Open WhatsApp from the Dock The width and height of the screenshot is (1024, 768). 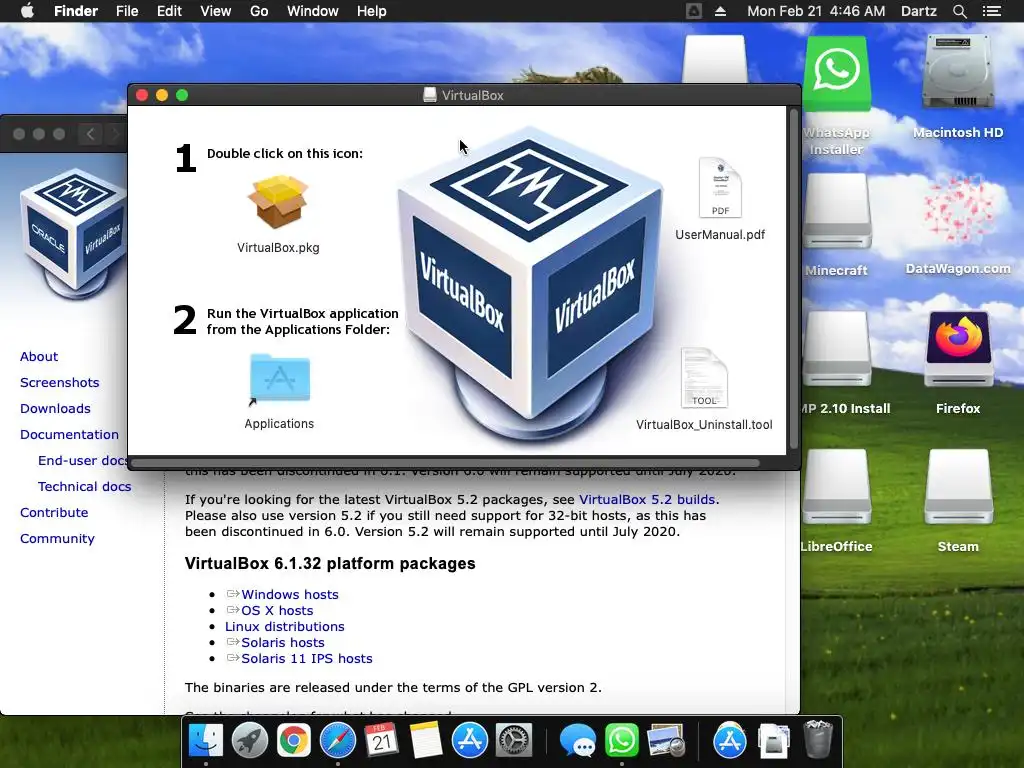(621, 741)
